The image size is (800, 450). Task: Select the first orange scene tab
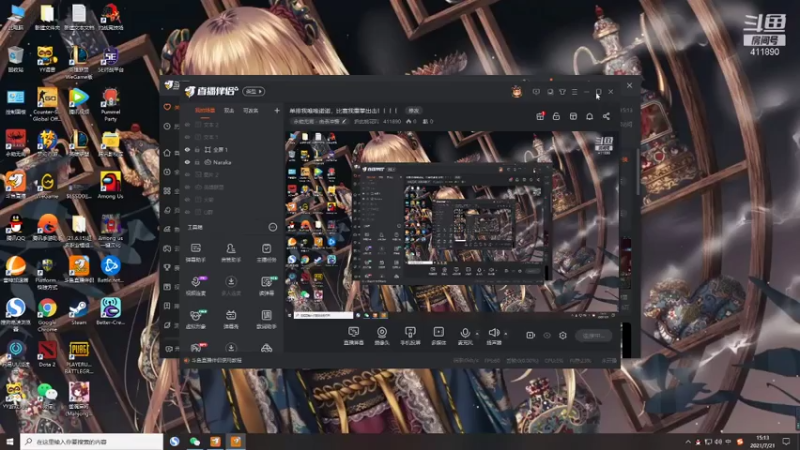click(x=205, y=110)
